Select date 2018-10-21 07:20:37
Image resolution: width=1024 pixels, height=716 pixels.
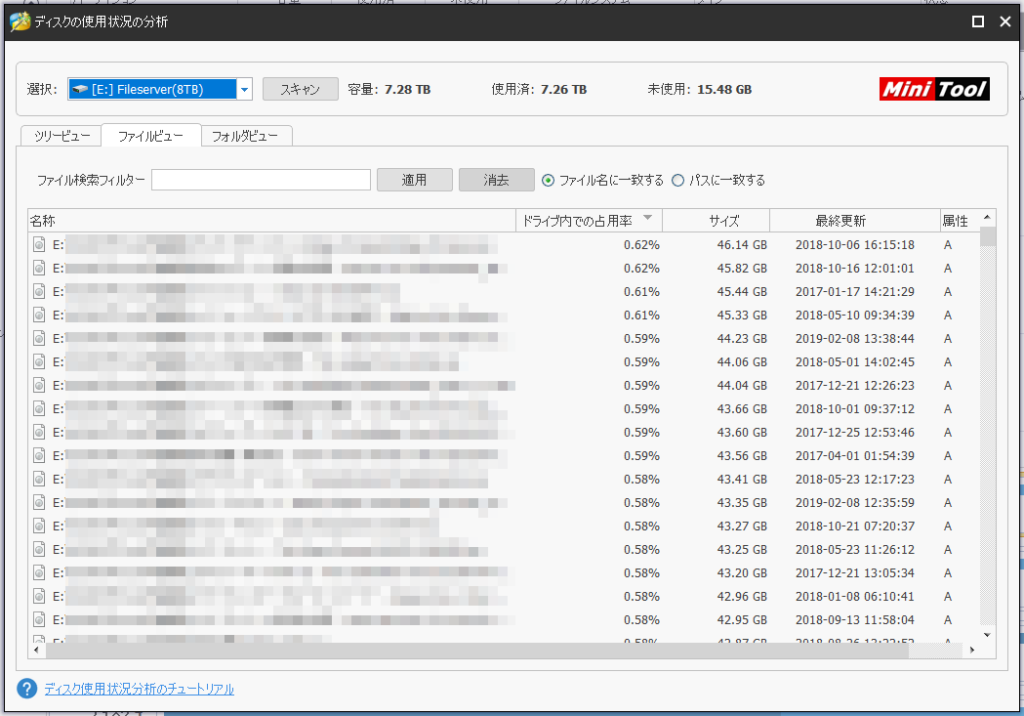[855, 527]
